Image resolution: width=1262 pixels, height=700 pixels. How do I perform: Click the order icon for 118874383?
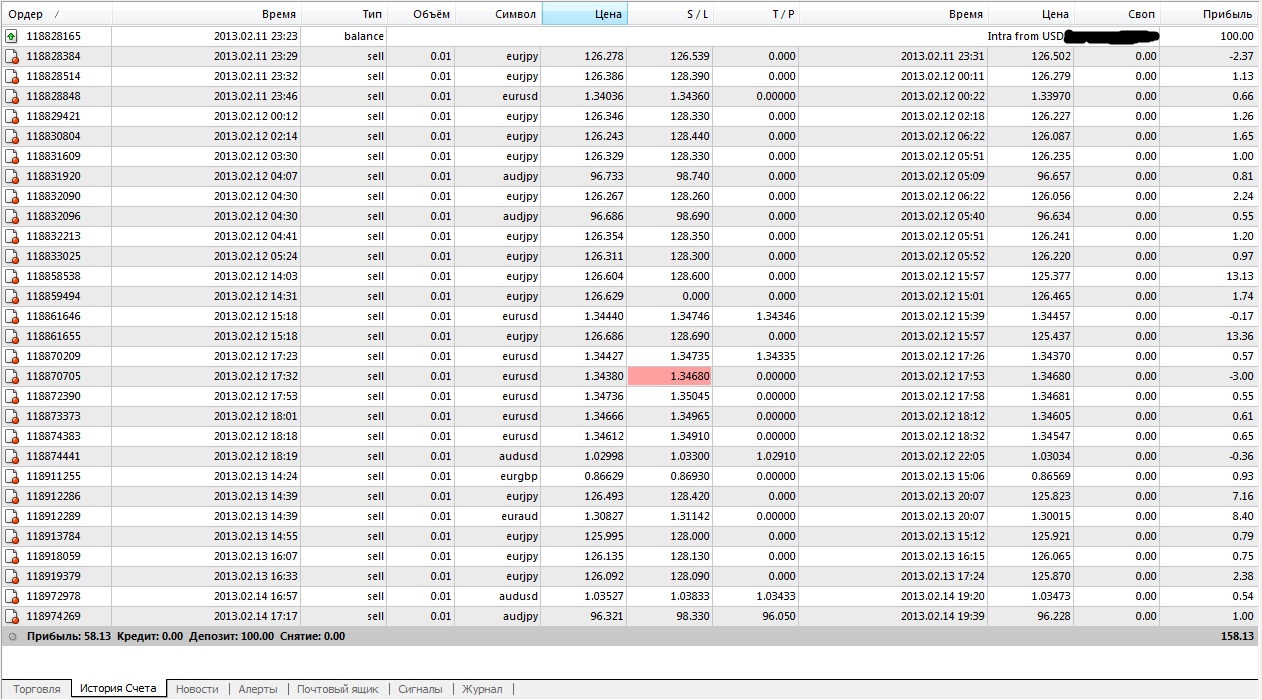(x=11, y=436)
